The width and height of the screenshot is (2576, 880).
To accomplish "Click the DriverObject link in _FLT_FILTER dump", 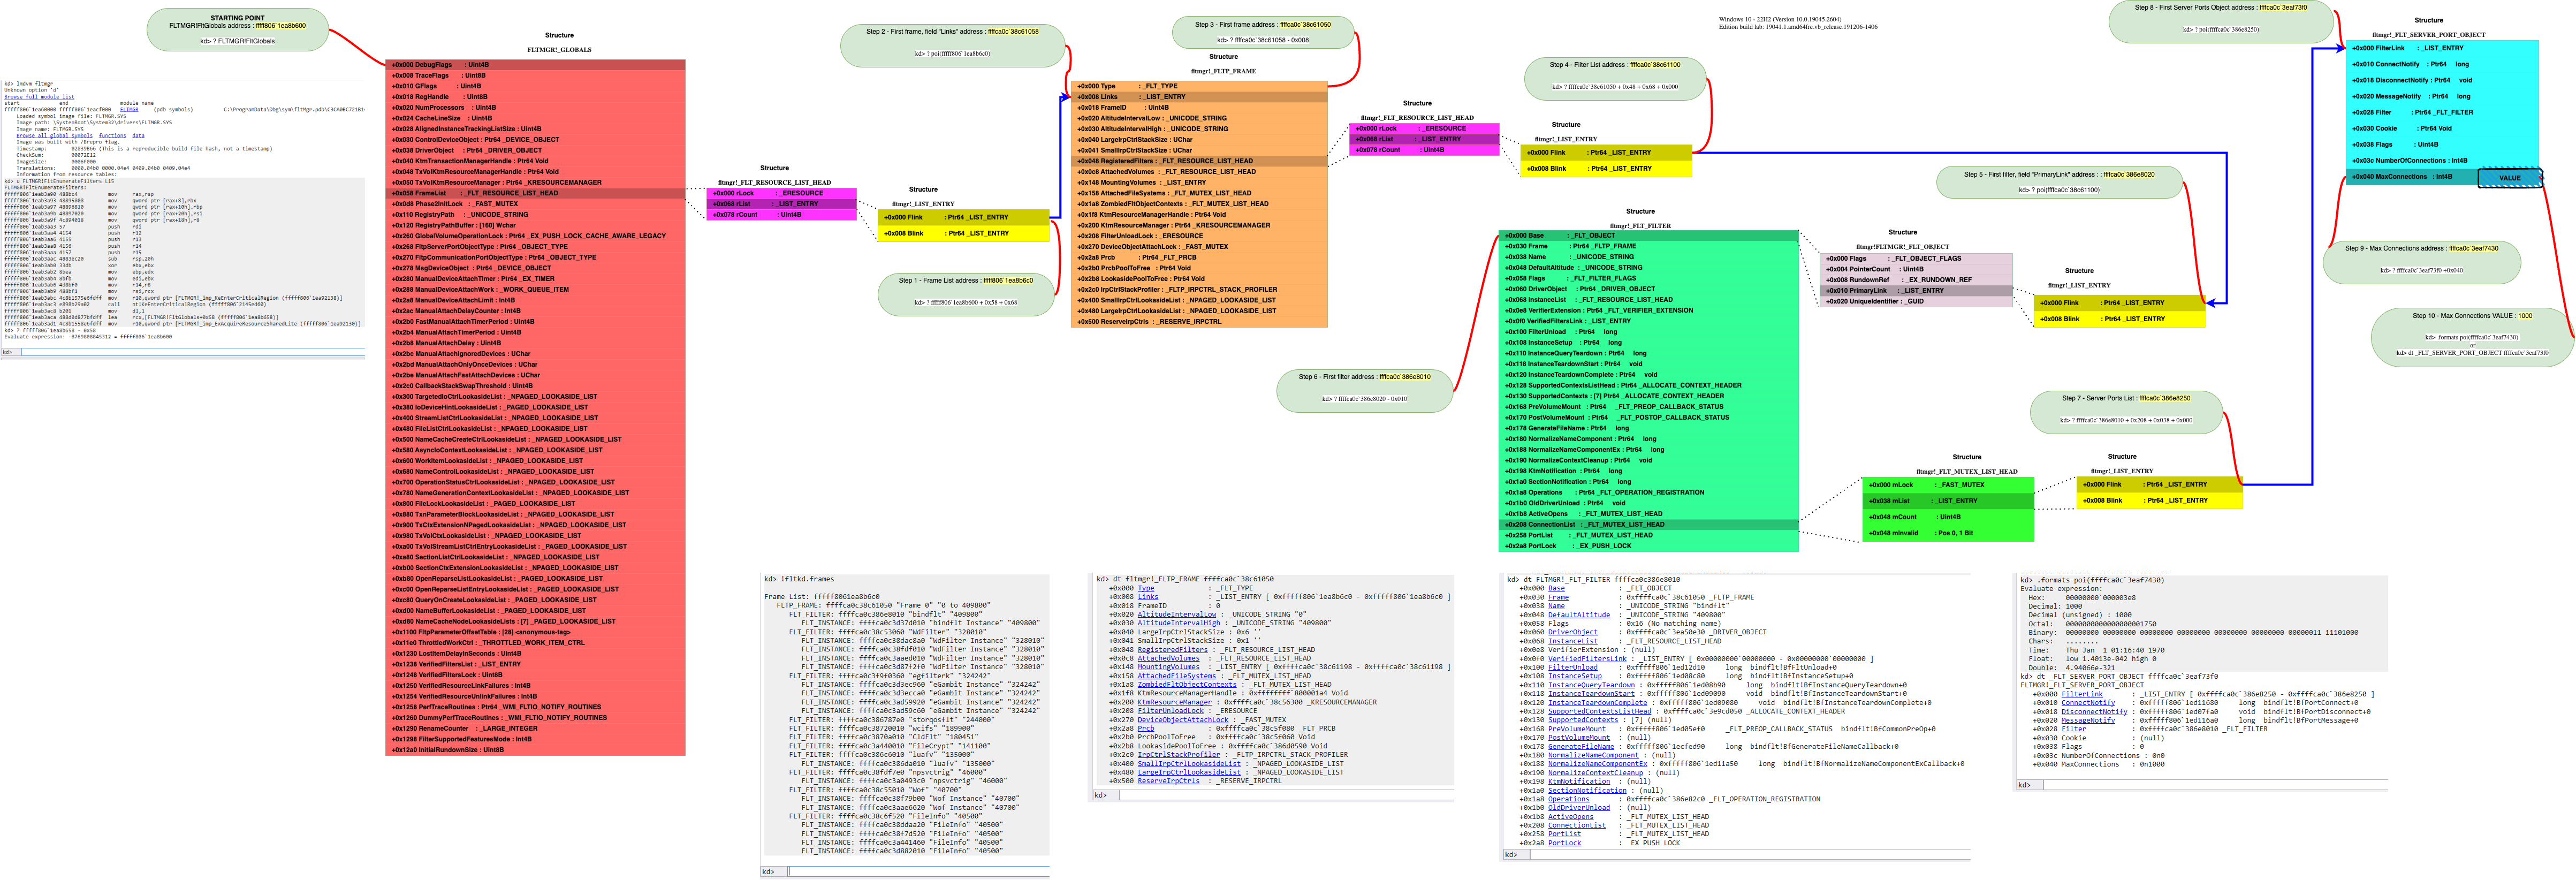I will (x=1572, y=632).
